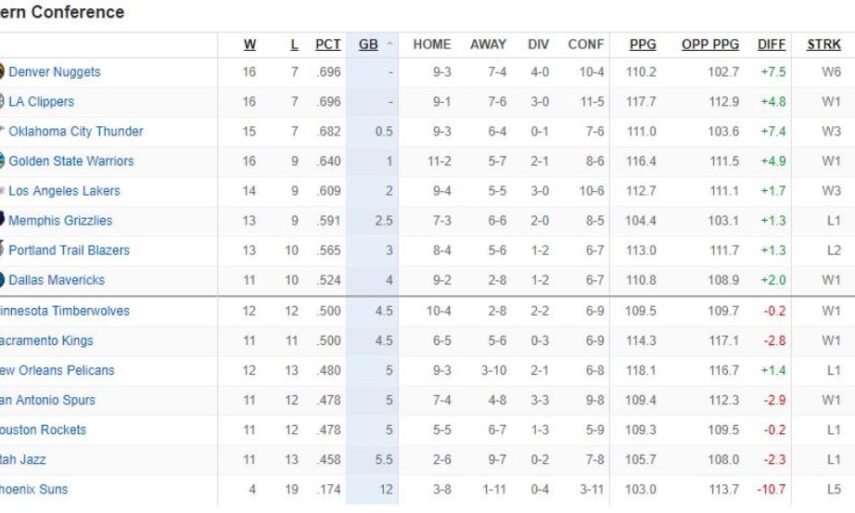Screen dimensions: 855x513
Task: Click the Denver Nuggets team logo
Action: (2, 72)
